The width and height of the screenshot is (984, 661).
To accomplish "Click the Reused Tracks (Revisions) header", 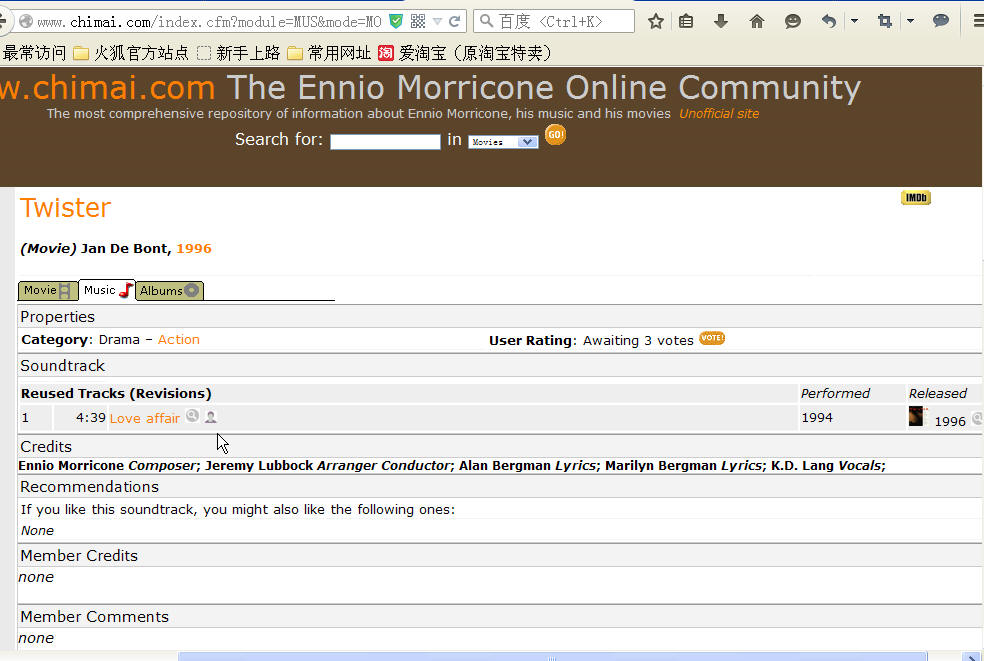I will [116, 394].
